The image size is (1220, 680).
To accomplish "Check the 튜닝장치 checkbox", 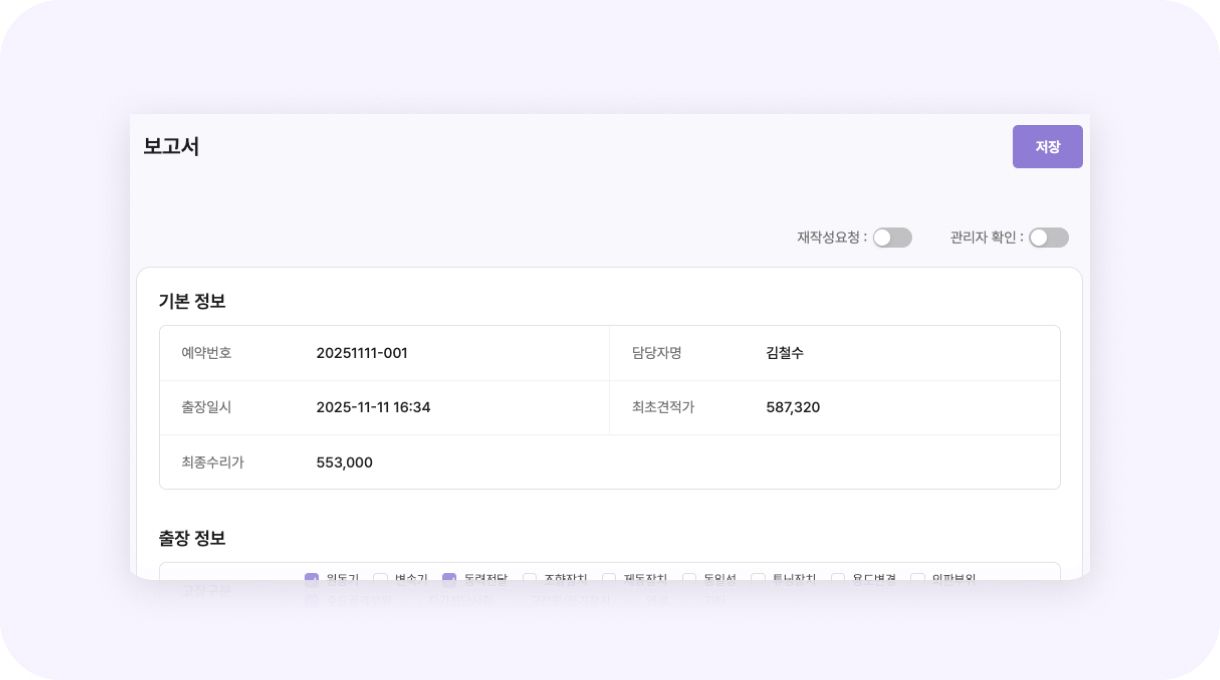I will pyautogui.click(x=758, y=578).
